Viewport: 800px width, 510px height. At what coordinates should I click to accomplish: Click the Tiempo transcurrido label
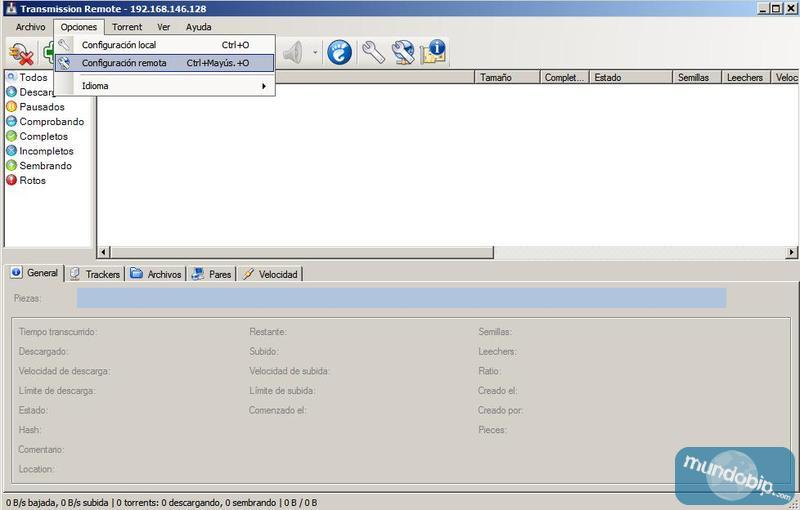point(58,332)
